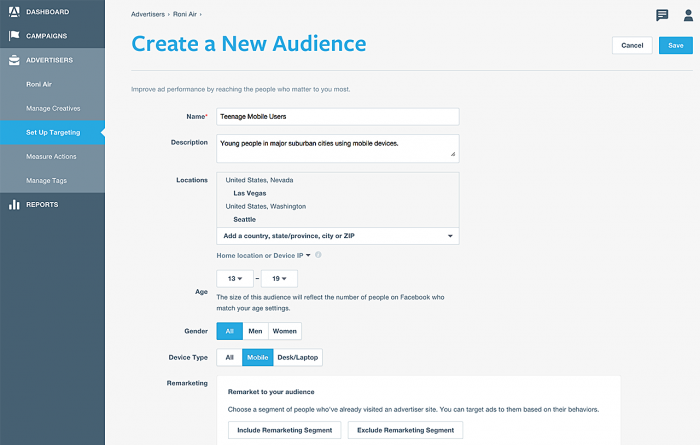This screenshot has height=445, width=700.
Task: Go to Measure Actions menu item
Action: coord(51,156)
